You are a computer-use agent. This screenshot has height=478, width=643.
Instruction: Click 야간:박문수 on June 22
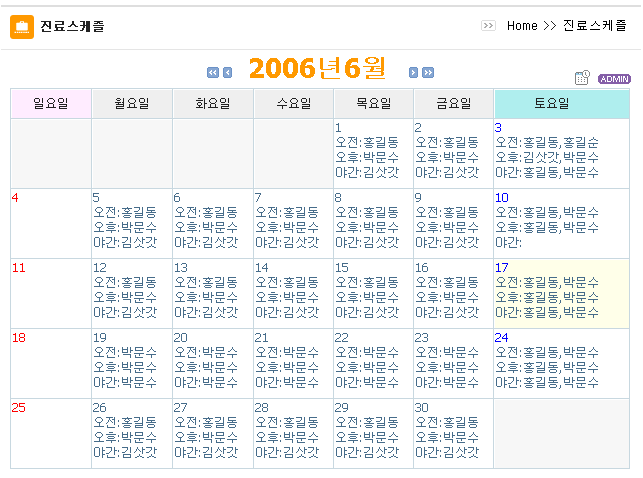pos(367,383)
